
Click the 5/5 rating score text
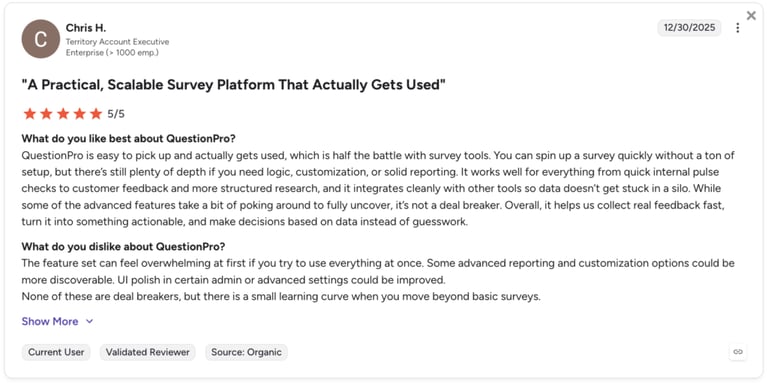click(116, 114)
